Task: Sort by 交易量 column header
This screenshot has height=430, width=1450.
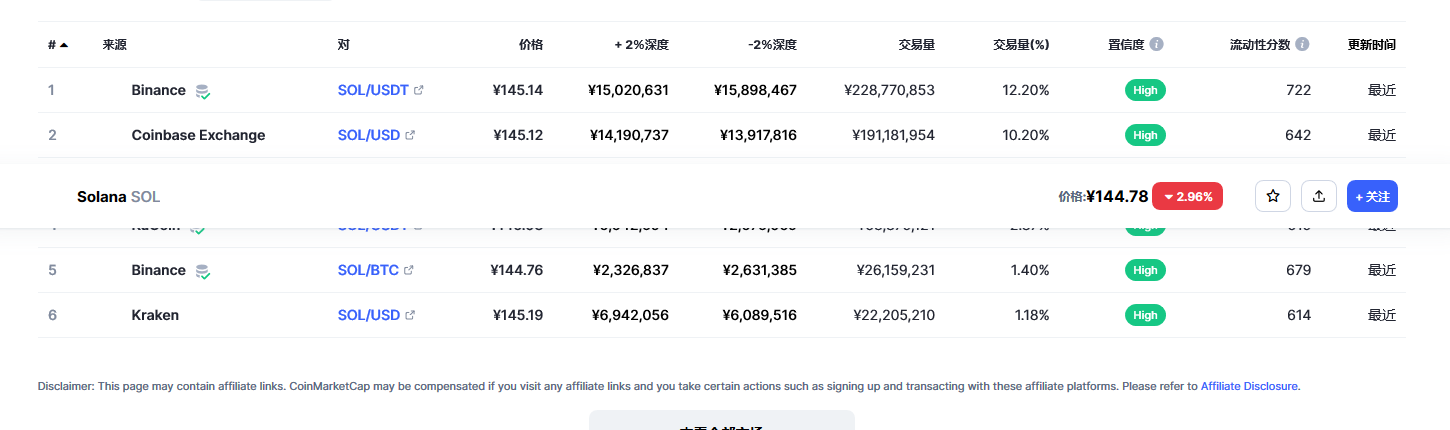Action: coord(916,45)
